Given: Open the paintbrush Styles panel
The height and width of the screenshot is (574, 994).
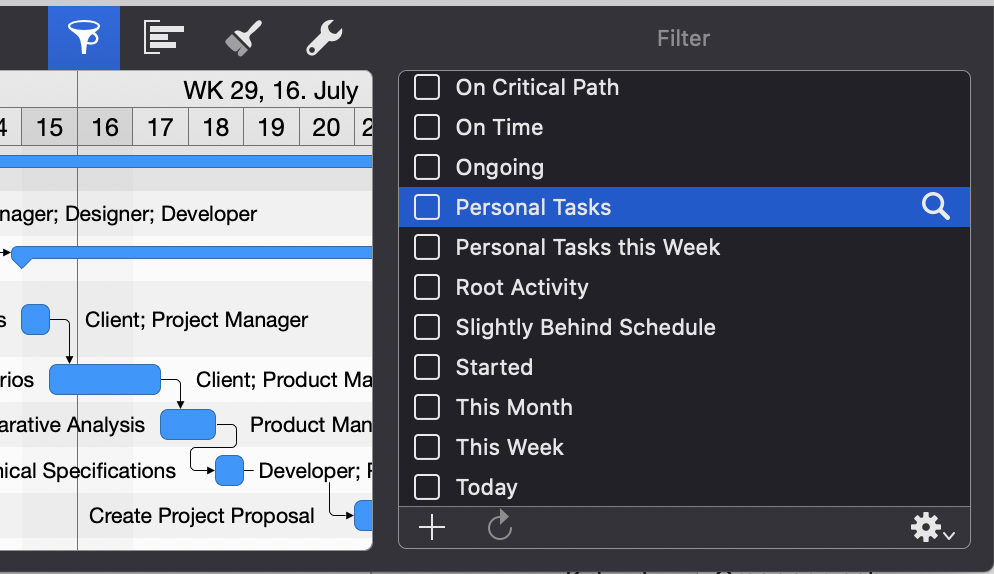Looking at the screenshot, I should [243, 38].
